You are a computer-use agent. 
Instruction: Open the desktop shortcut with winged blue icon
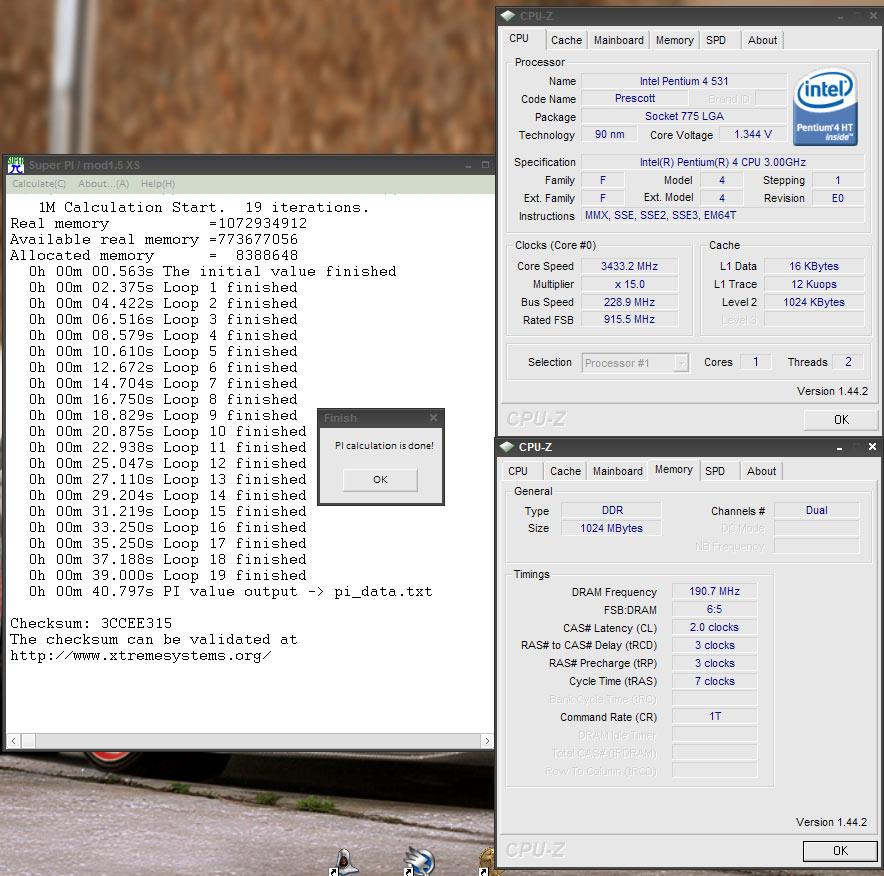pos(419,862)
